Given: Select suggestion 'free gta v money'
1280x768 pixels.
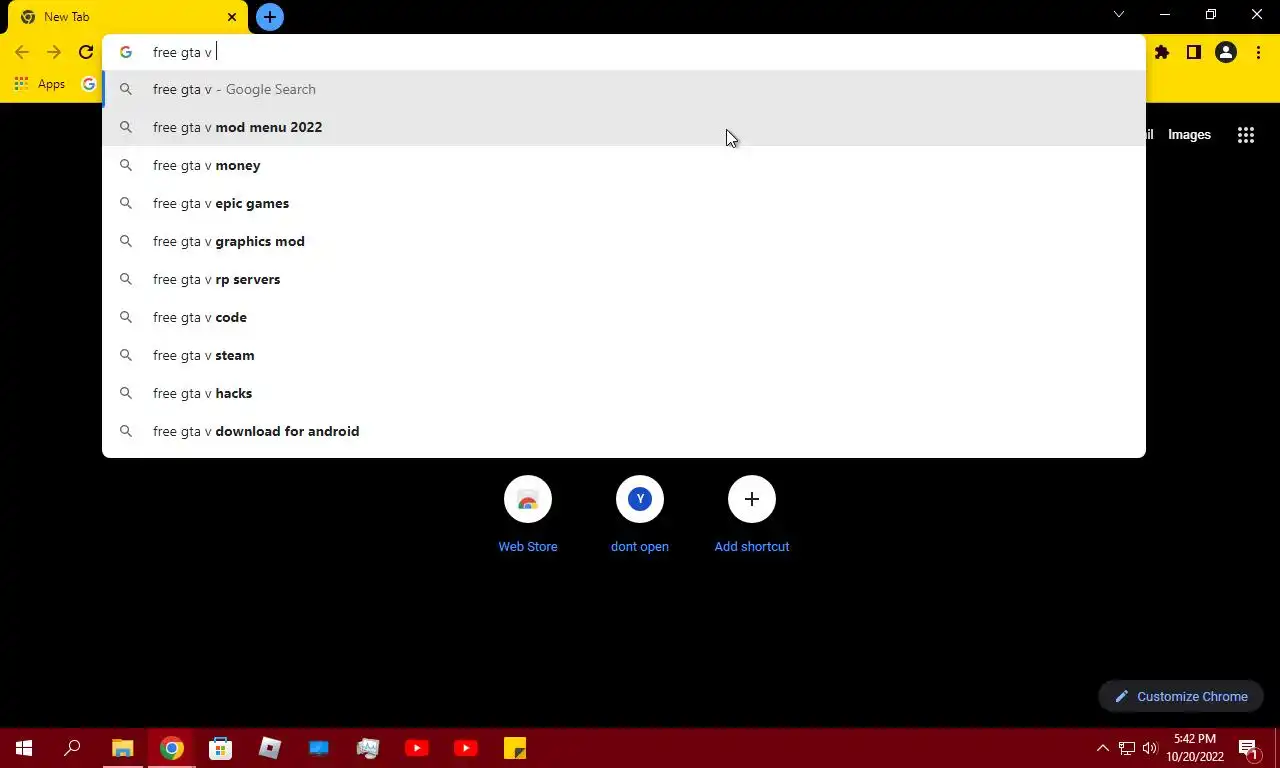Looking at the screenshot, I should click(x=624, y=165).
